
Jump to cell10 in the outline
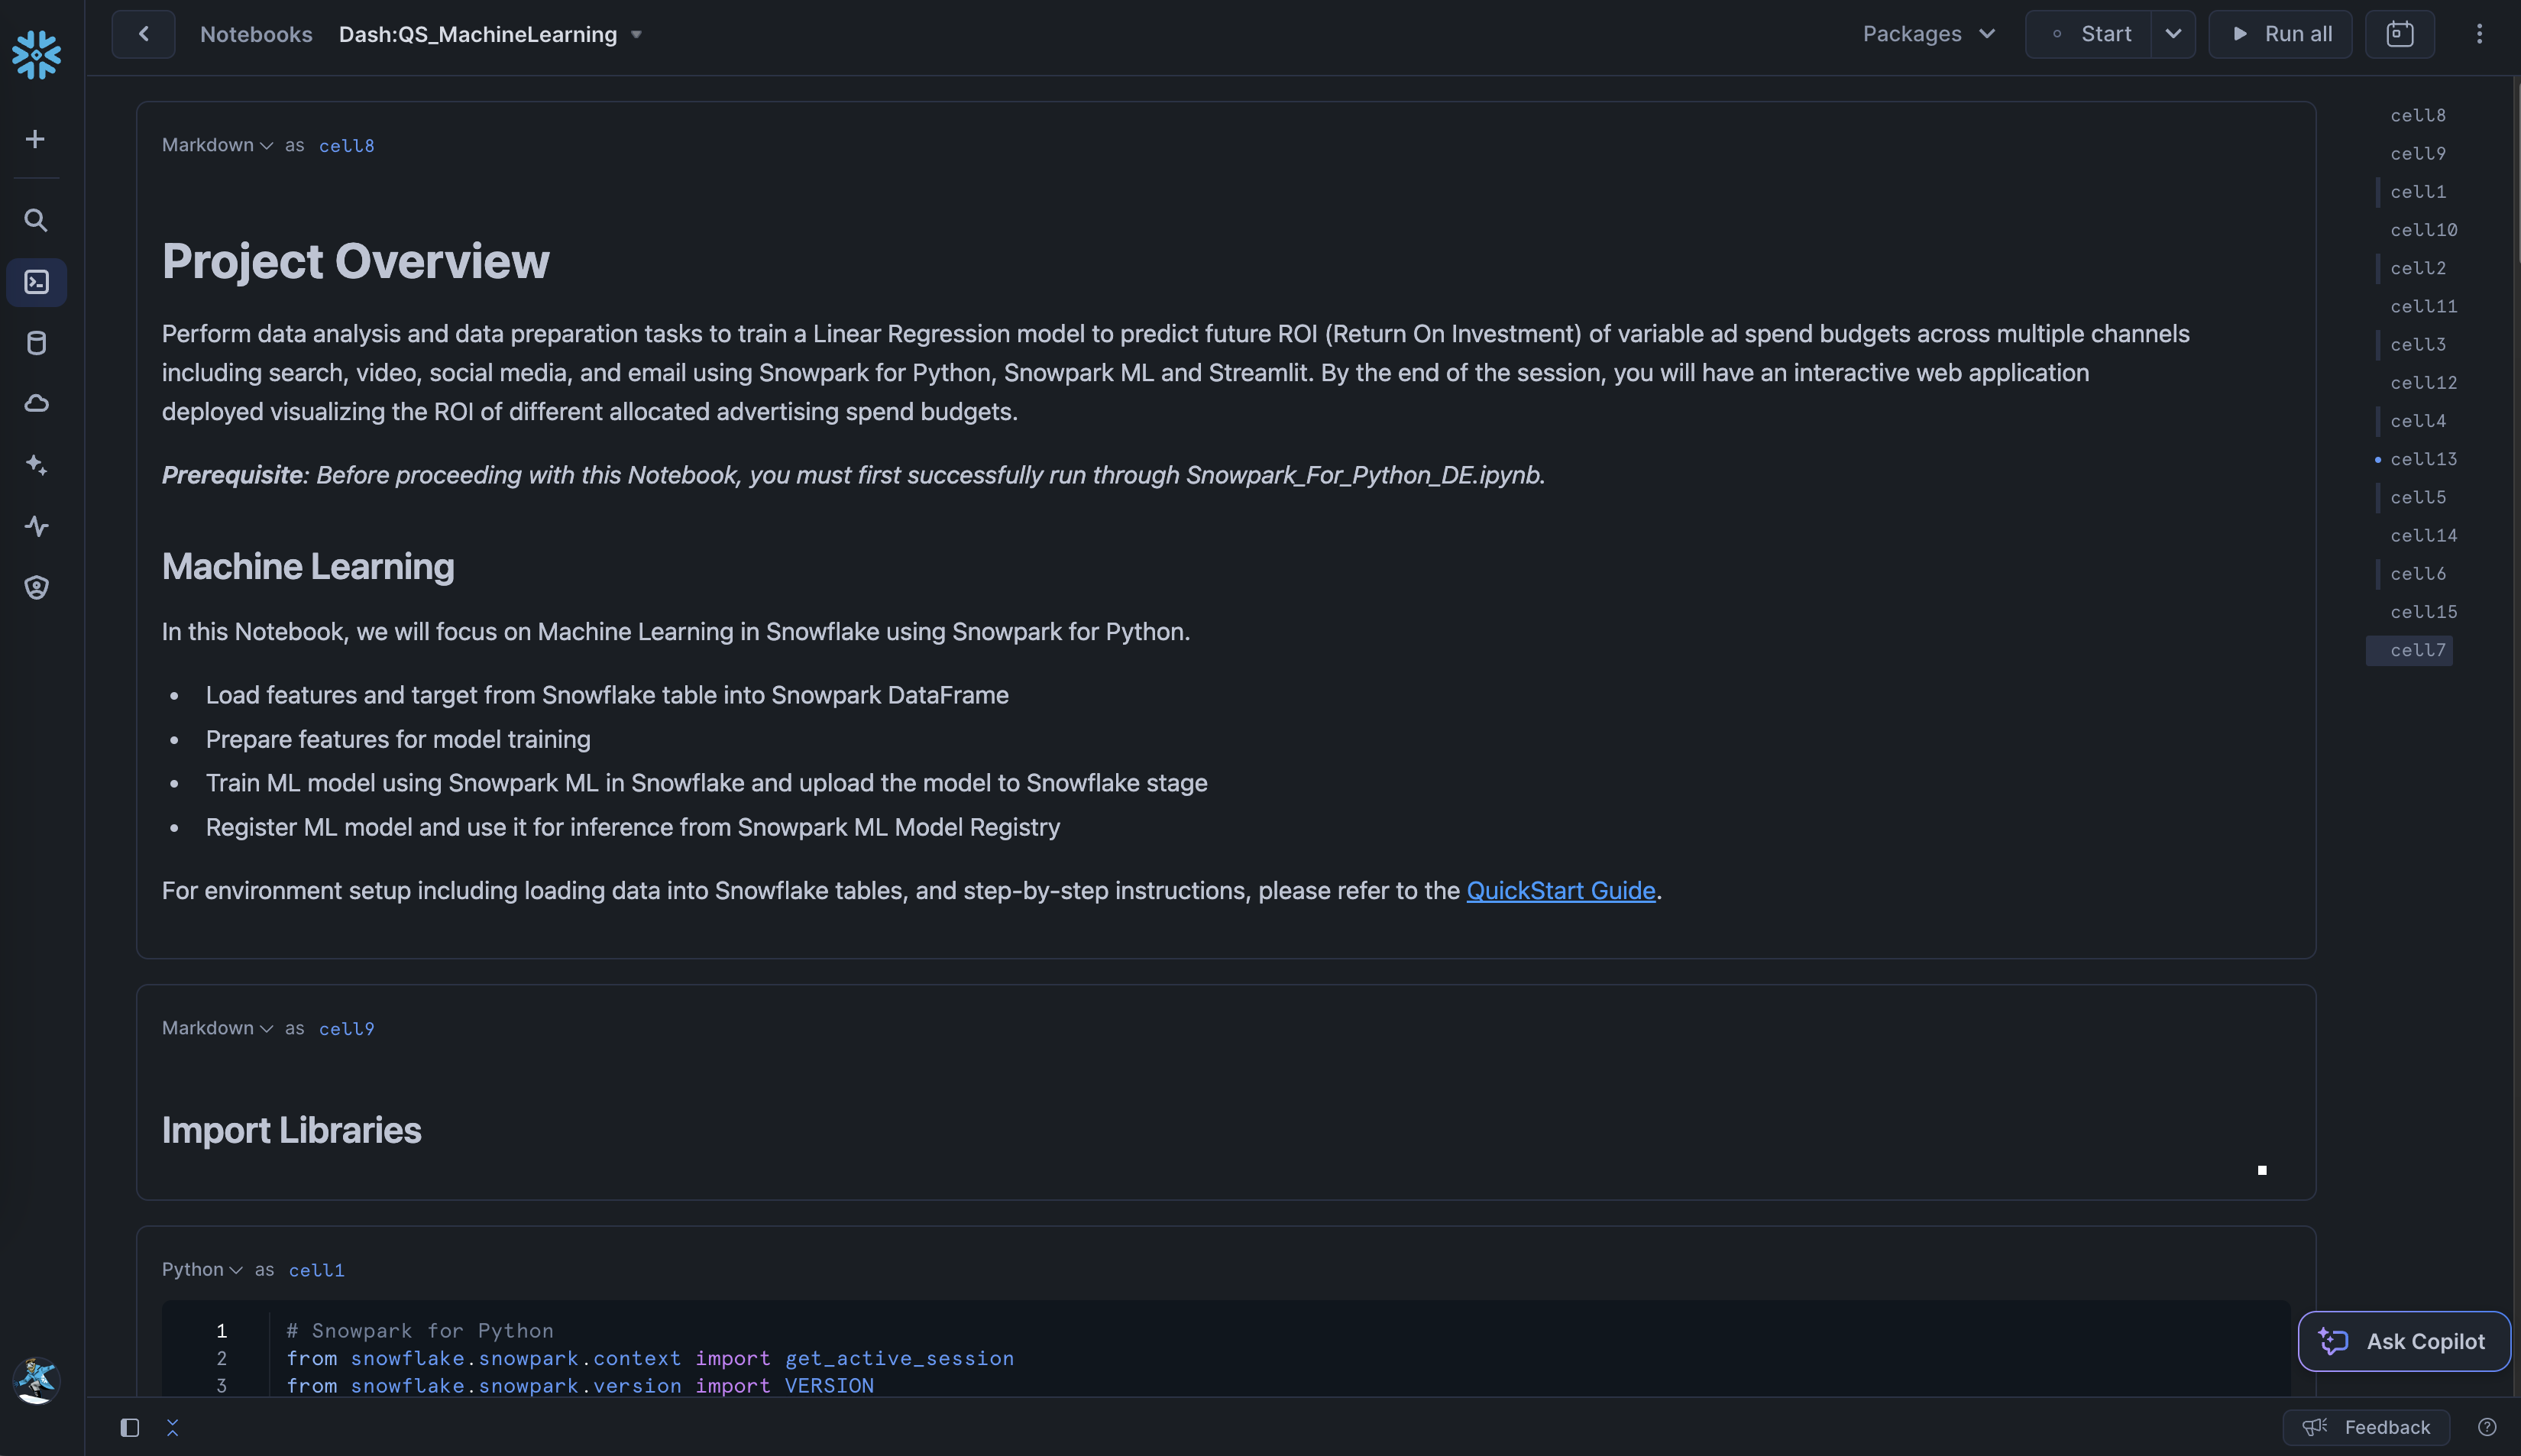[x=2423, y=230]
